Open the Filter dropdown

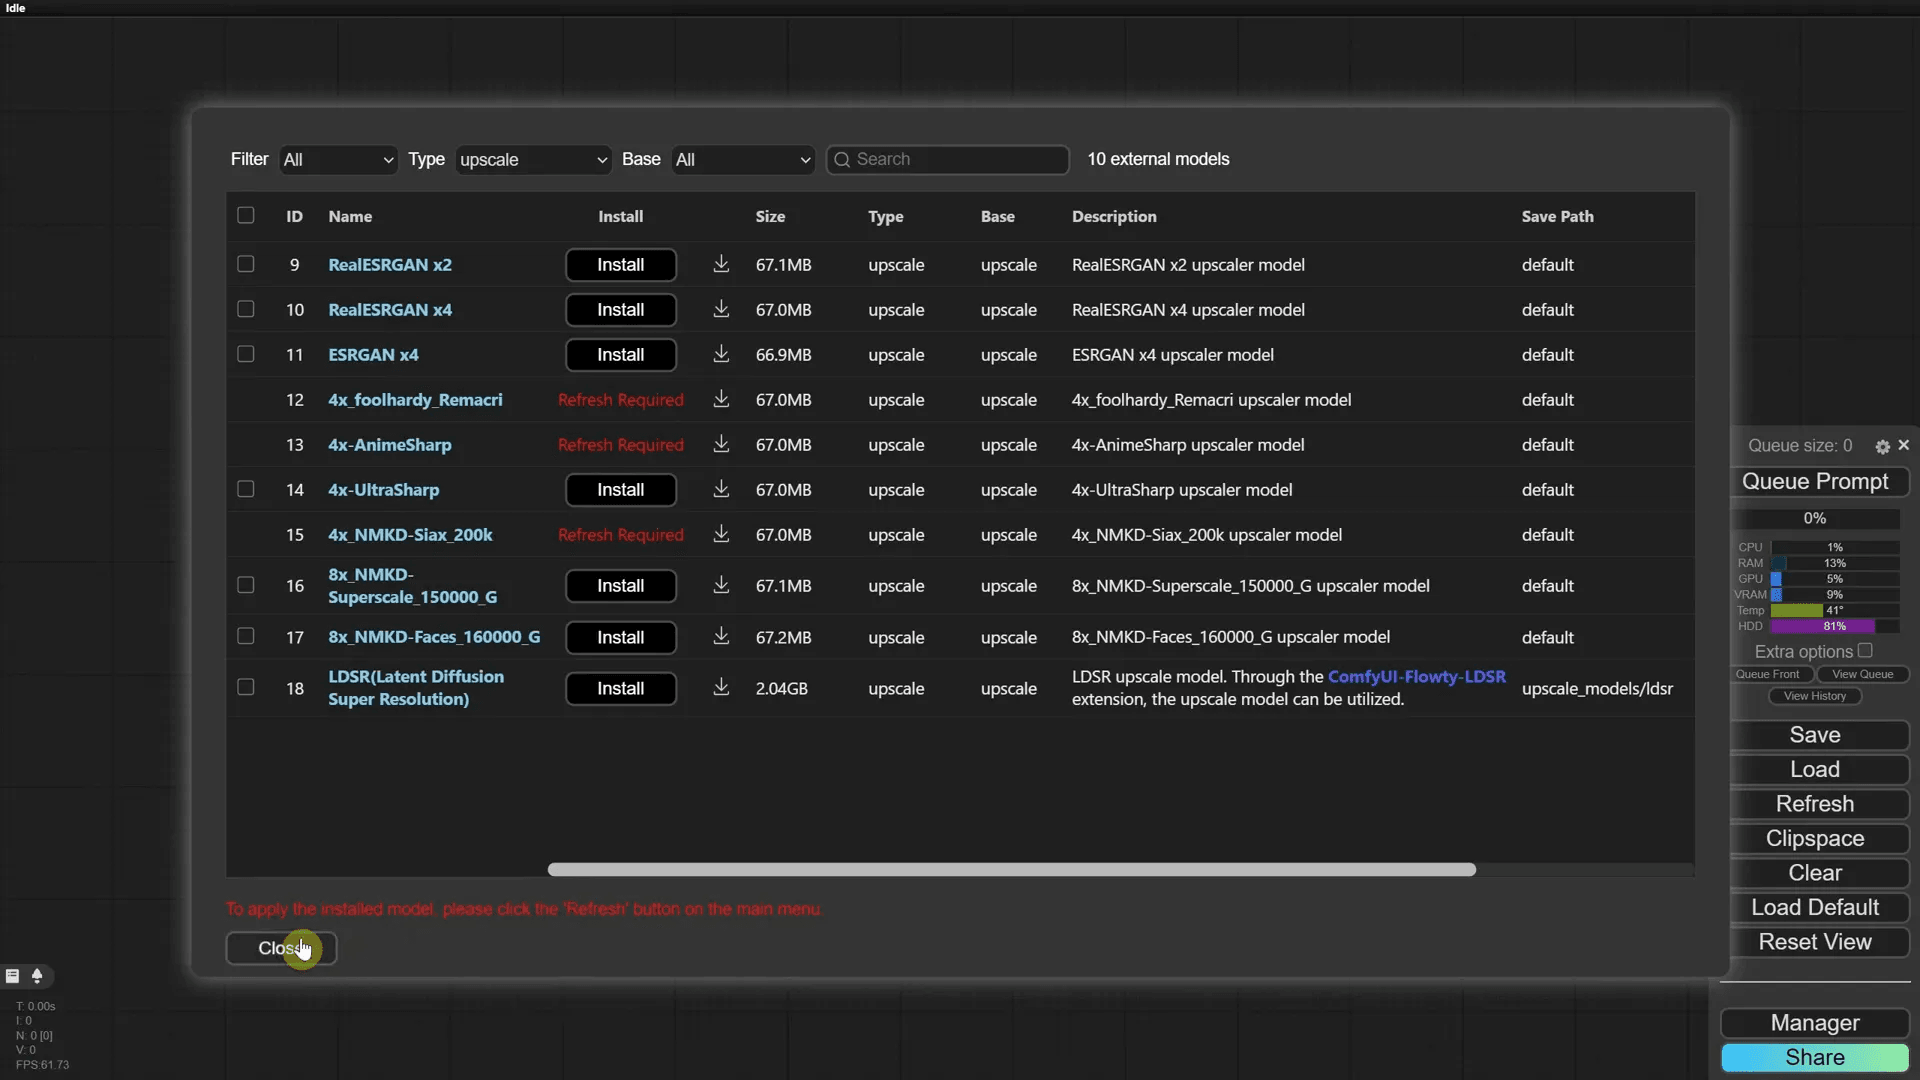pos(338,160)
